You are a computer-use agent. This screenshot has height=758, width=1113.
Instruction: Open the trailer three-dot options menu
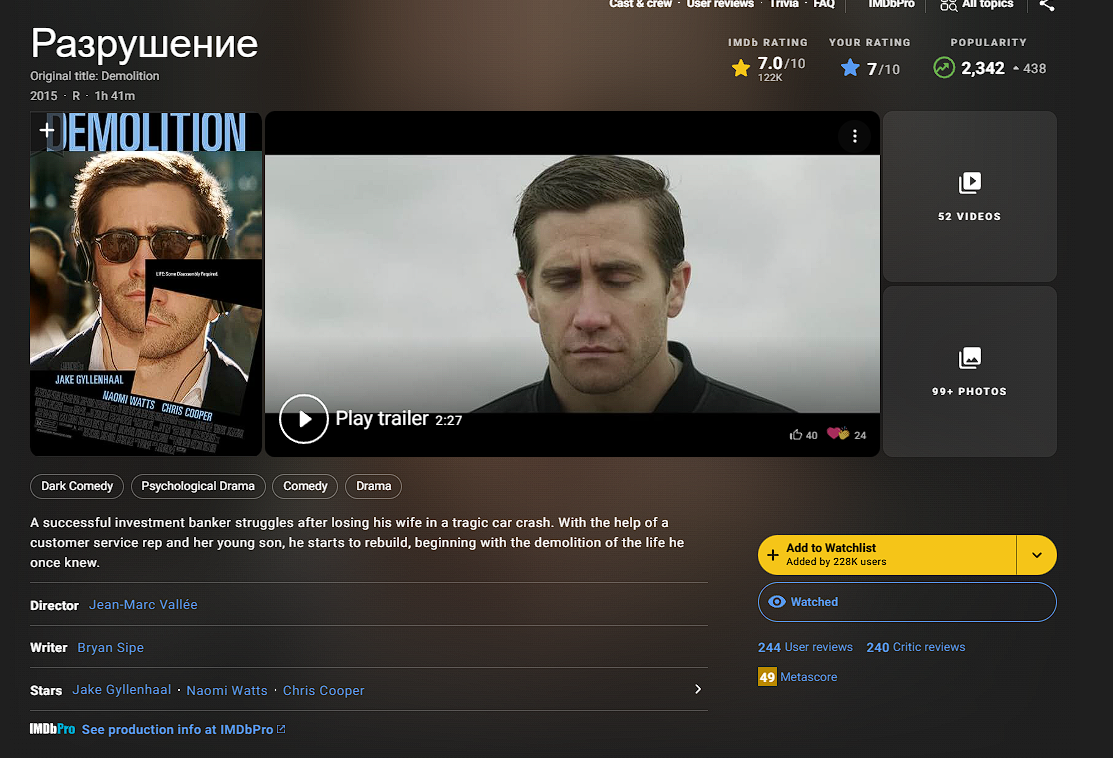tap(855, 136)
